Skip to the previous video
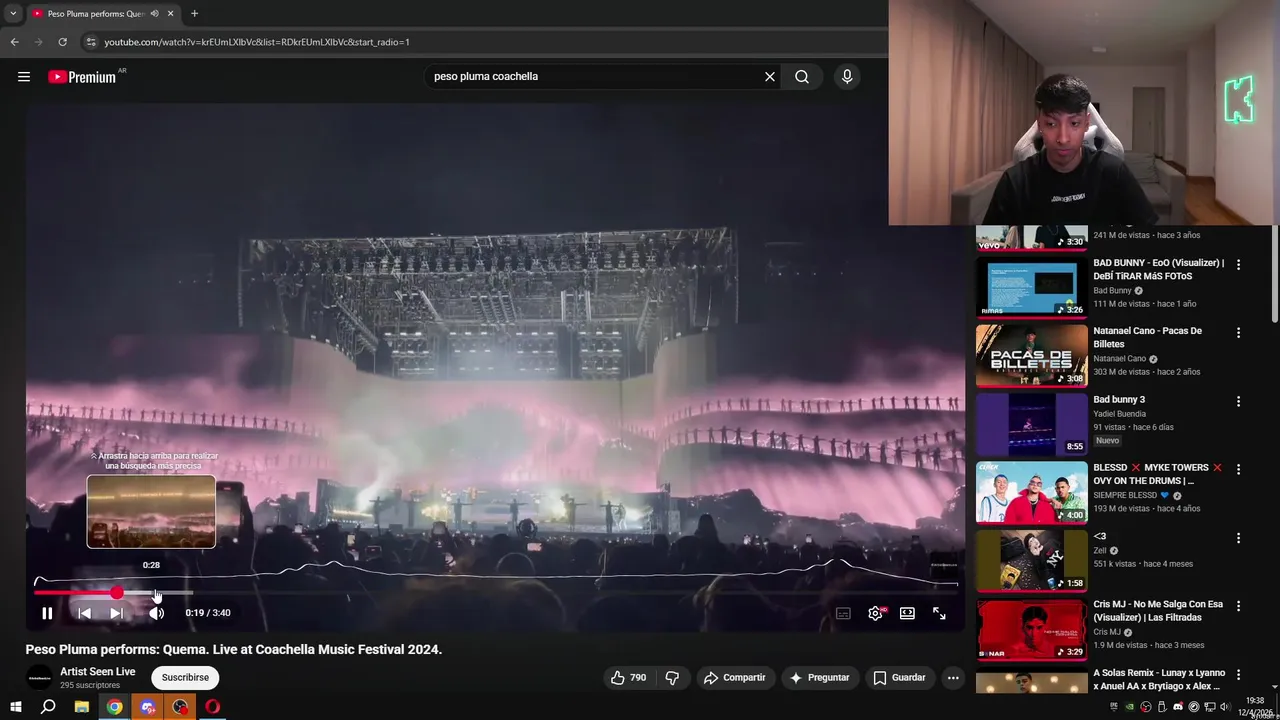The width and height of the screenshot is (1280, 720). pyautogui.click(x=84, y=613)
